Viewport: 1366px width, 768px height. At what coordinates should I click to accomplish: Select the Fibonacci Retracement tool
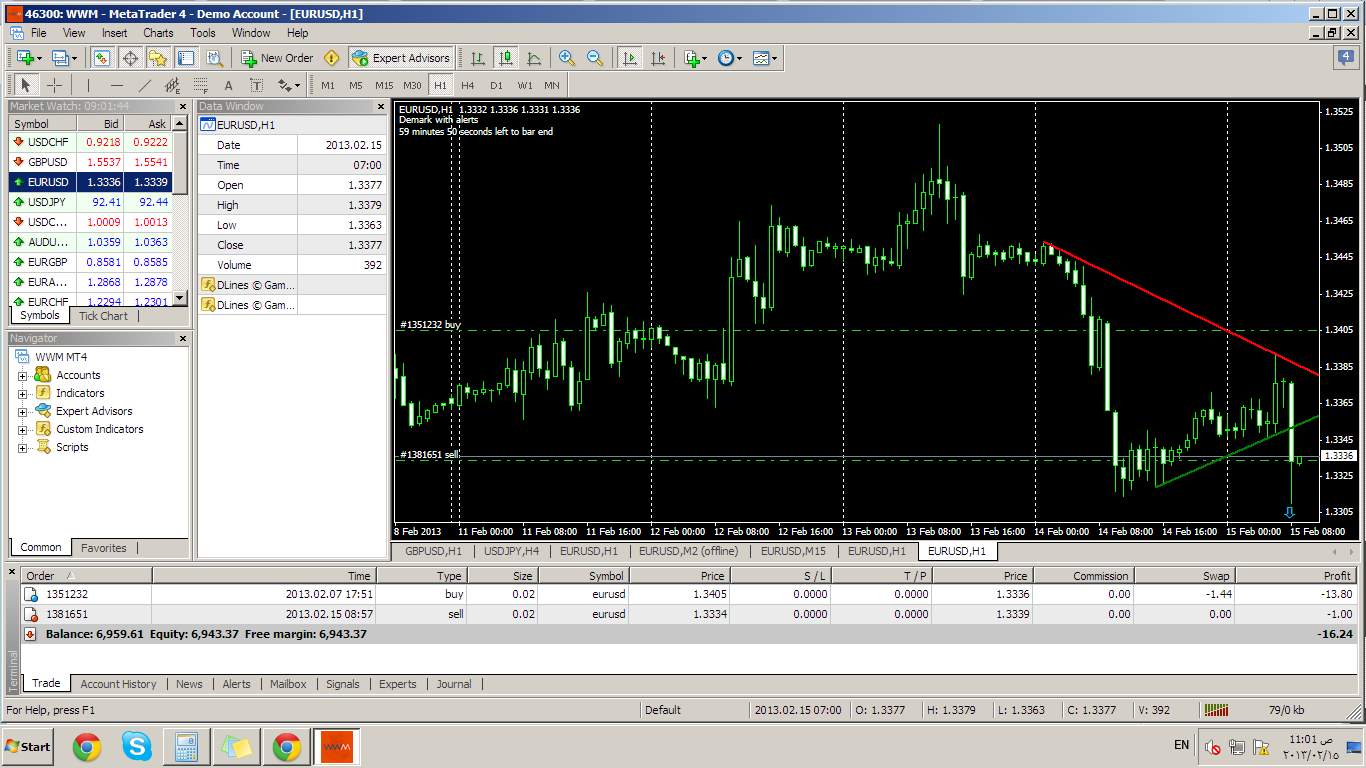(200, 85)
